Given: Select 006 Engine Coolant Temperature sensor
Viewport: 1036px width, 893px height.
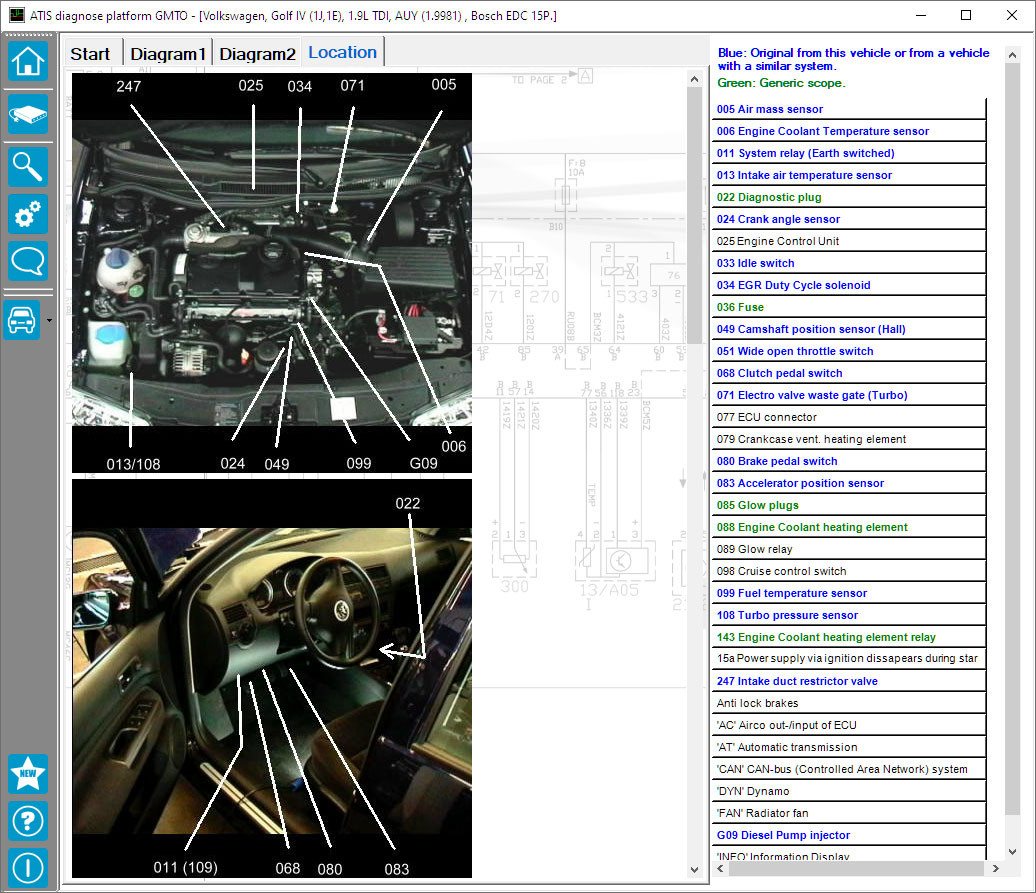Looking at the screenshot, I should coord(848,131).
